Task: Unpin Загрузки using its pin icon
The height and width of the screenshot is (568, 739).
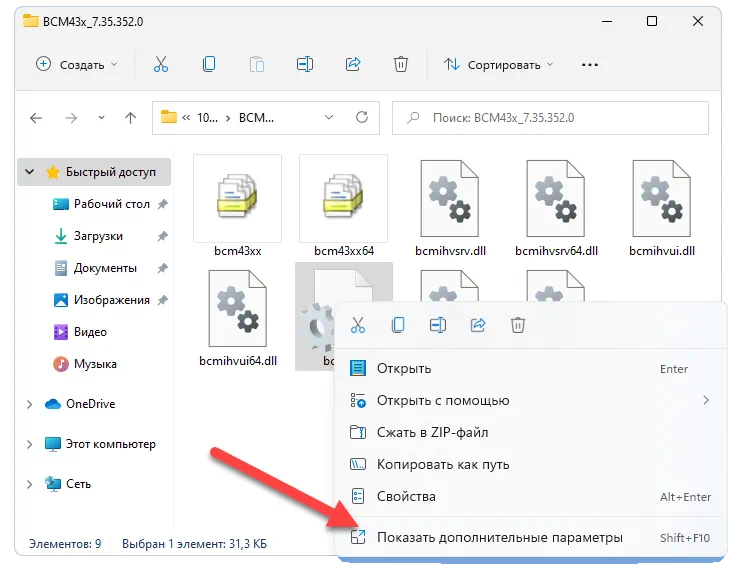Action: point(163,236)
